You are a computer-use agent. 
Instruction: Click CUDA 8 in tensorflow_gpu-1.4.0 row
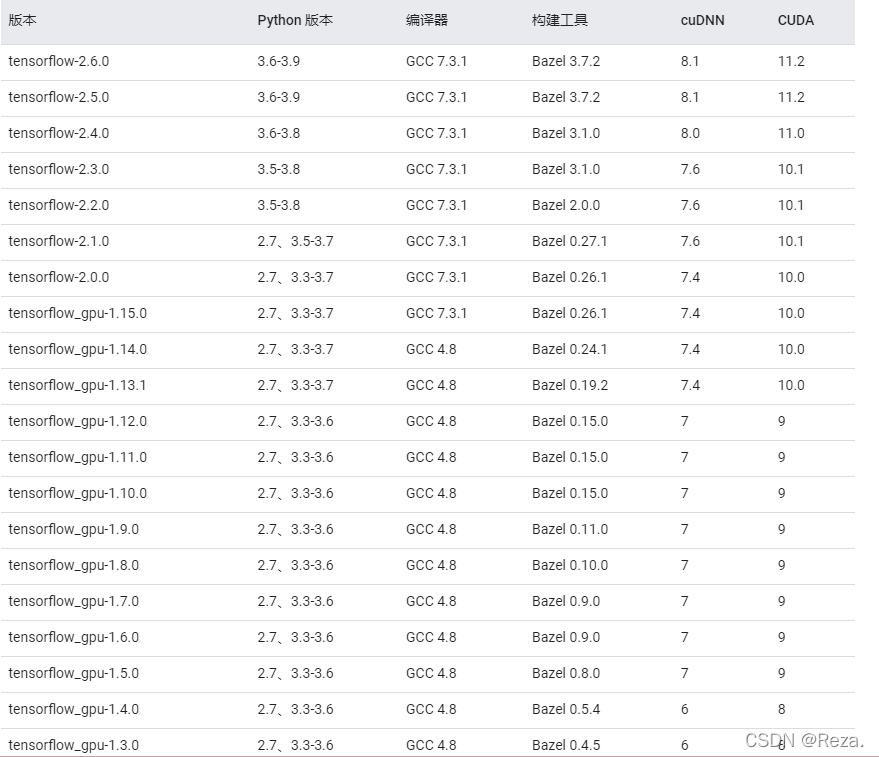781,709
